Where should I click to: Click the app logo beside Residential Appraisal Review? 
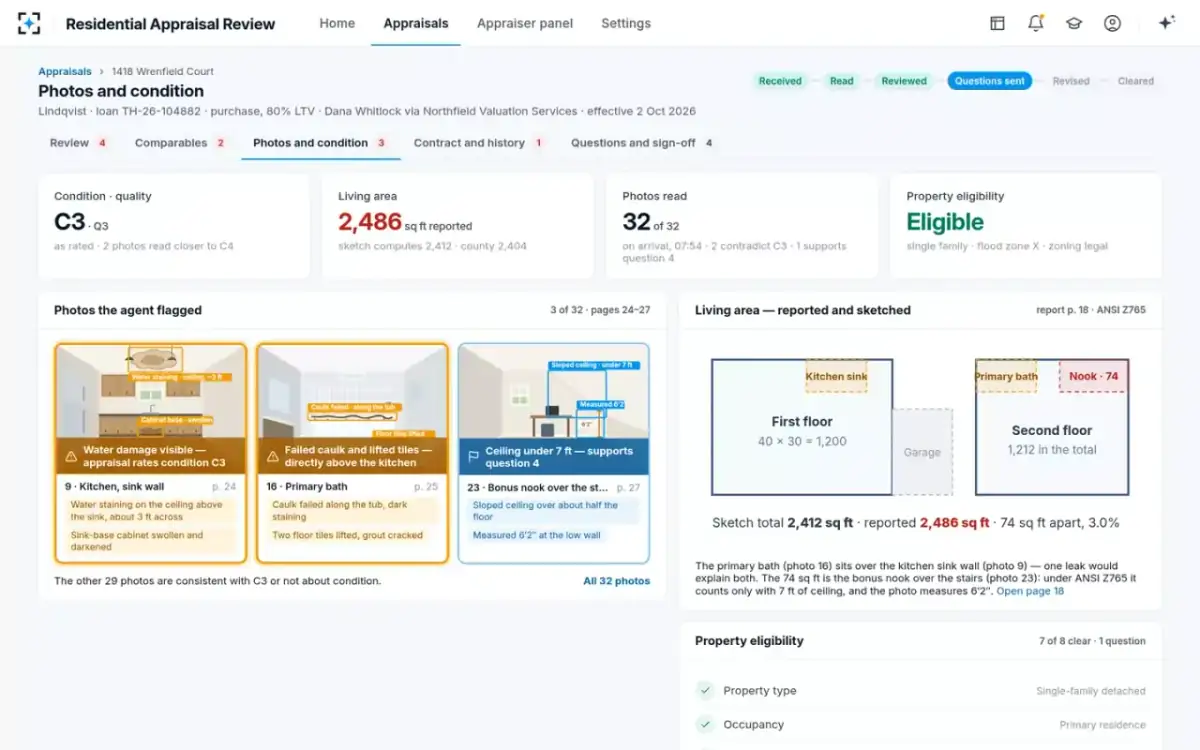coord(29,23)
